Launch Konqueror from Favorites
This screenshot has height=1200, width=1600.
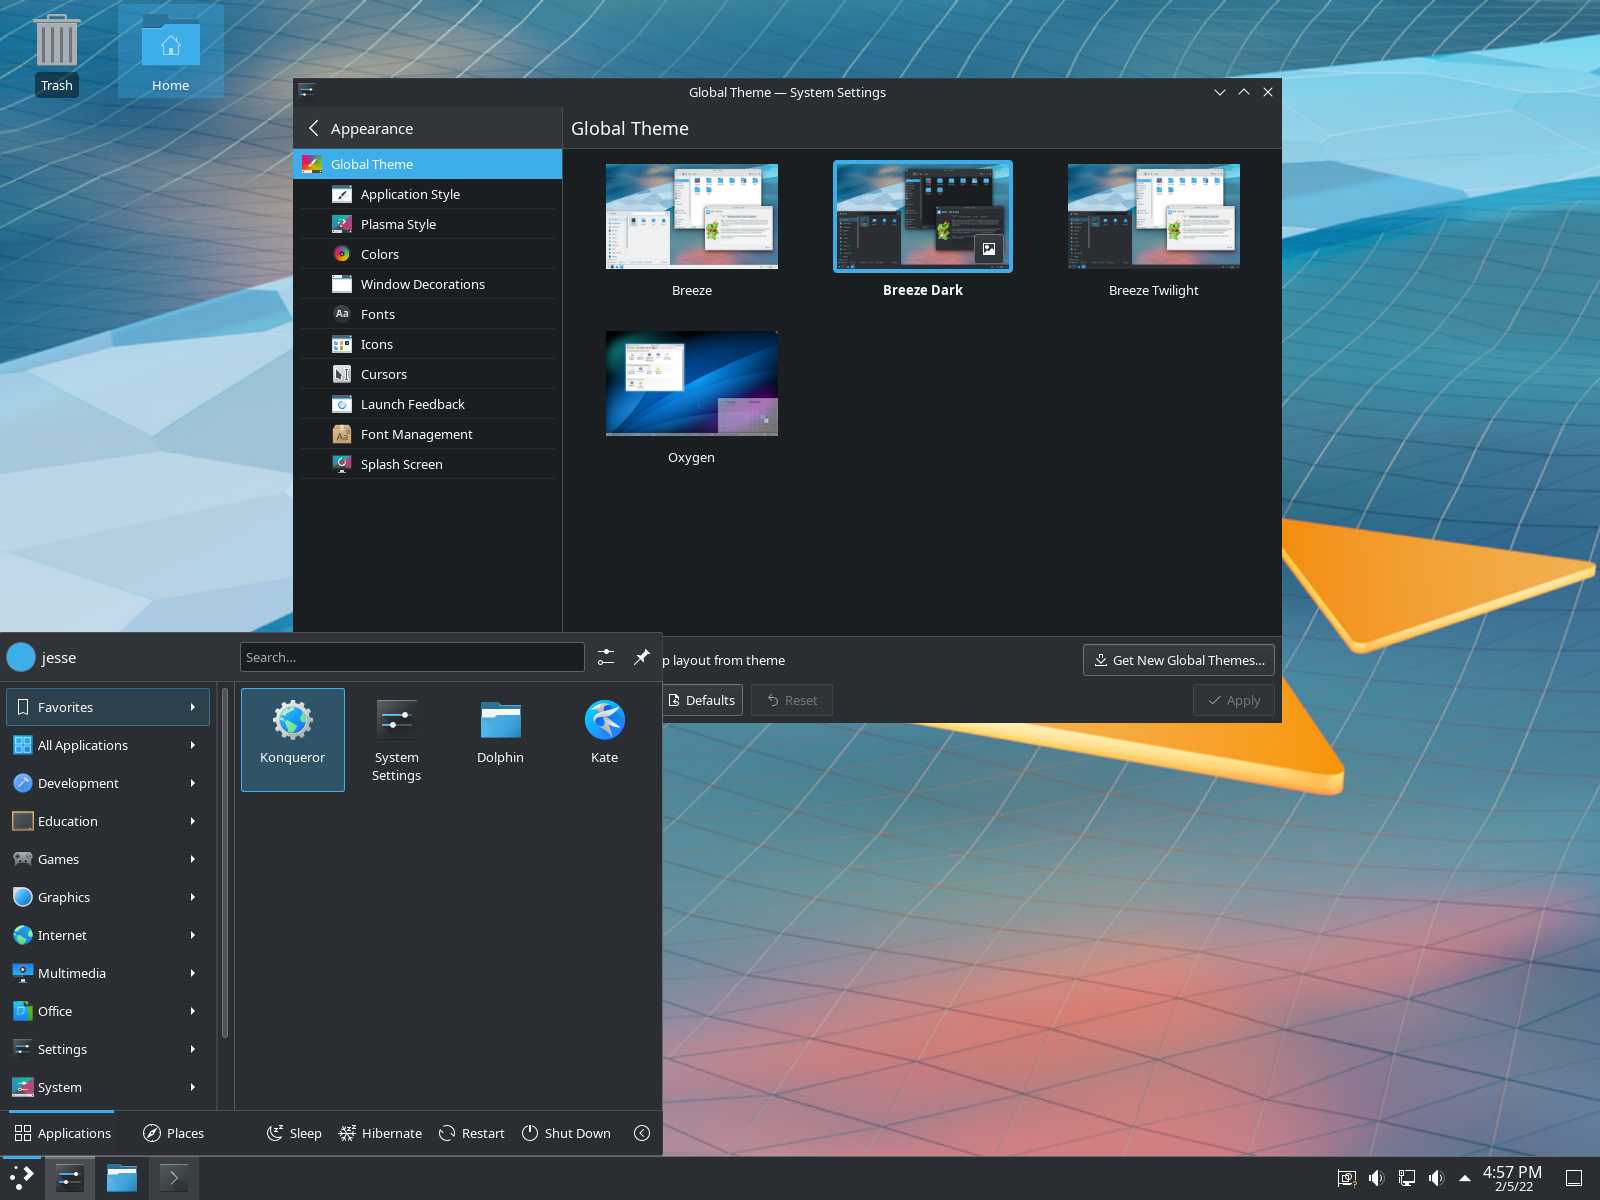point(293,740)
